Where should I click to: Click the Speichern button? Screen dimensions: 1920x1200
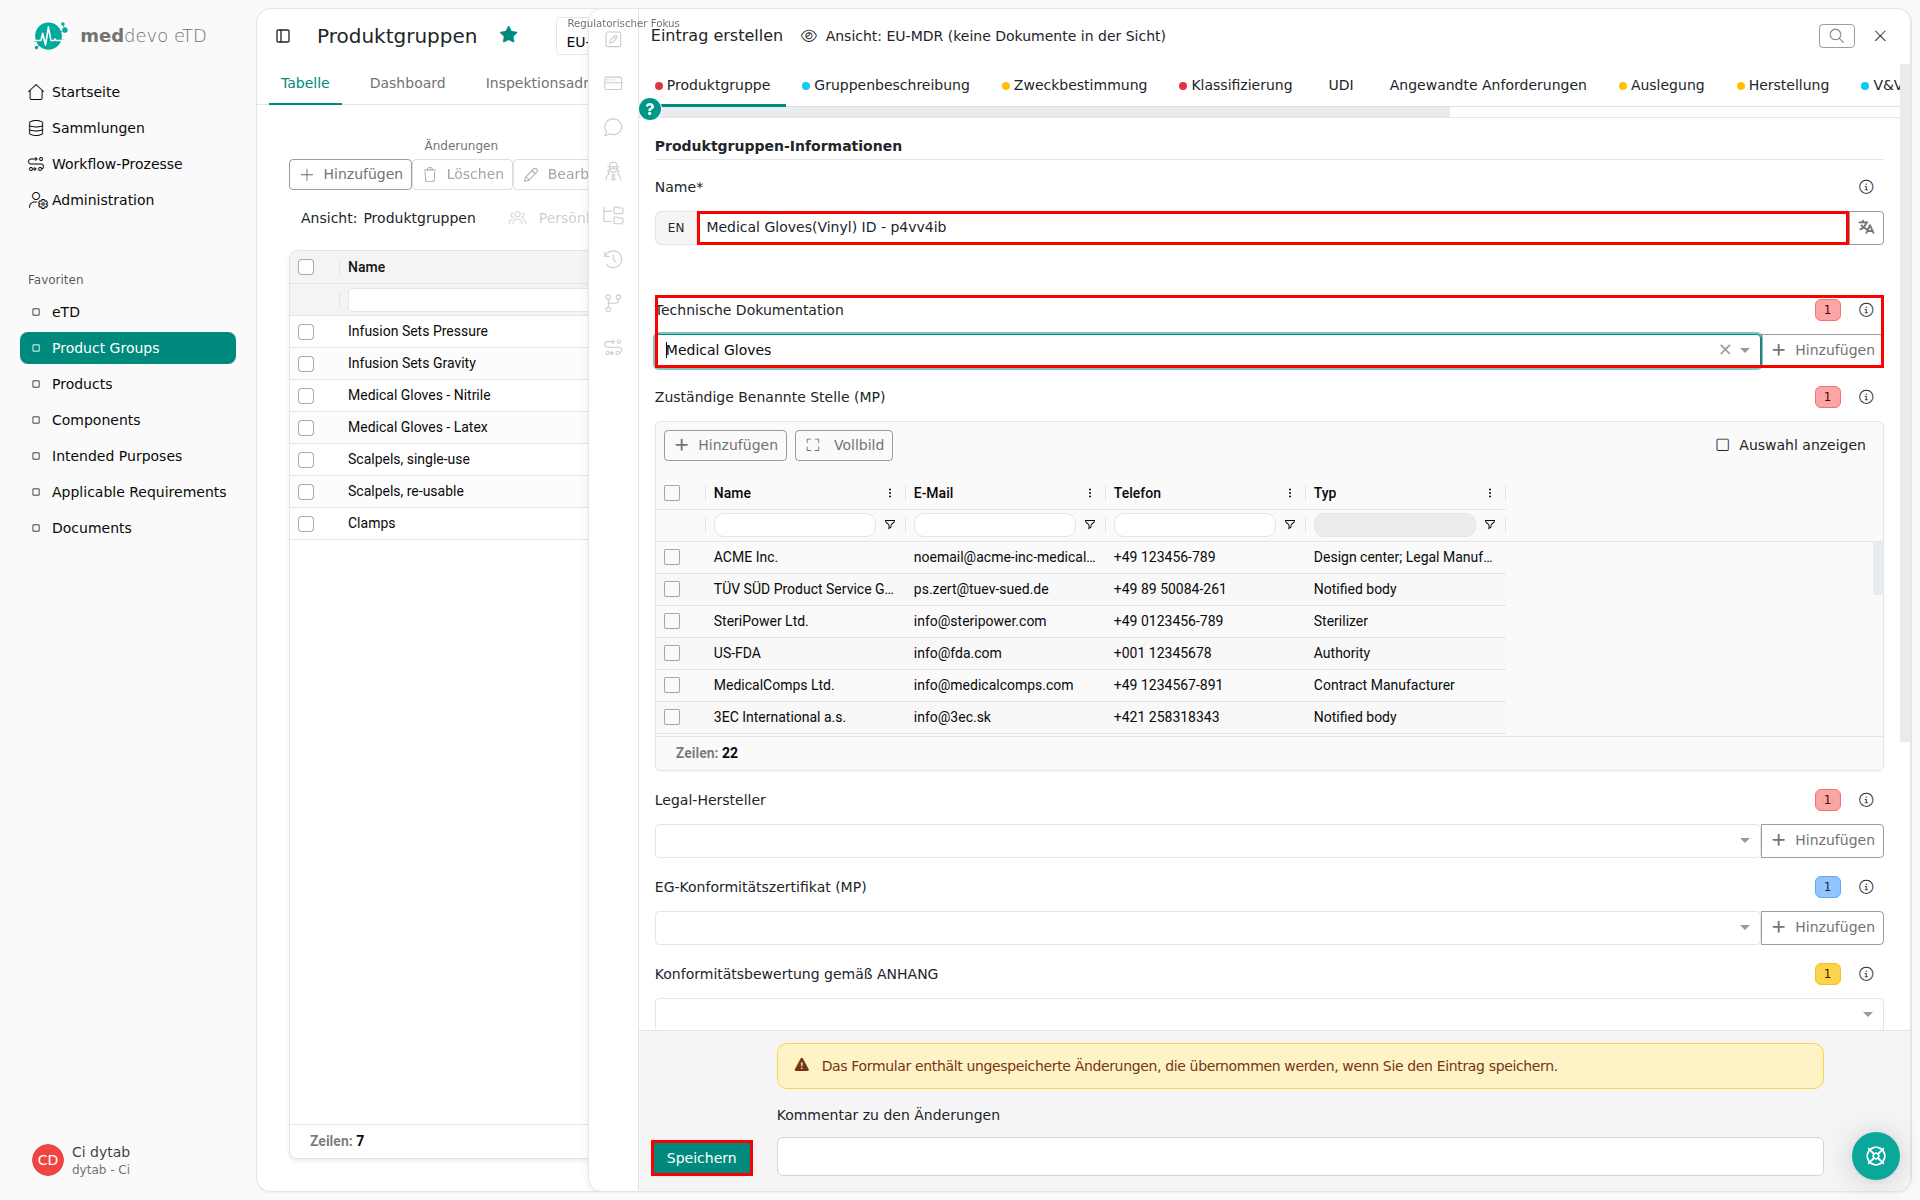701,1158
